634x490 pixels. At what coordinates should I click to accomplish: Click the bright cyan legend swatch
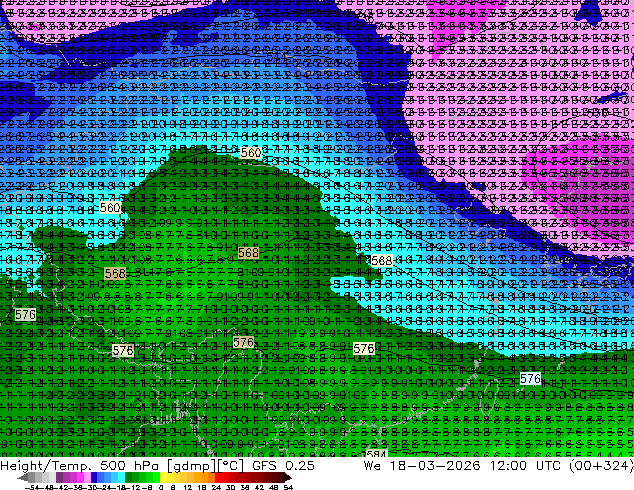click(121, 478)
